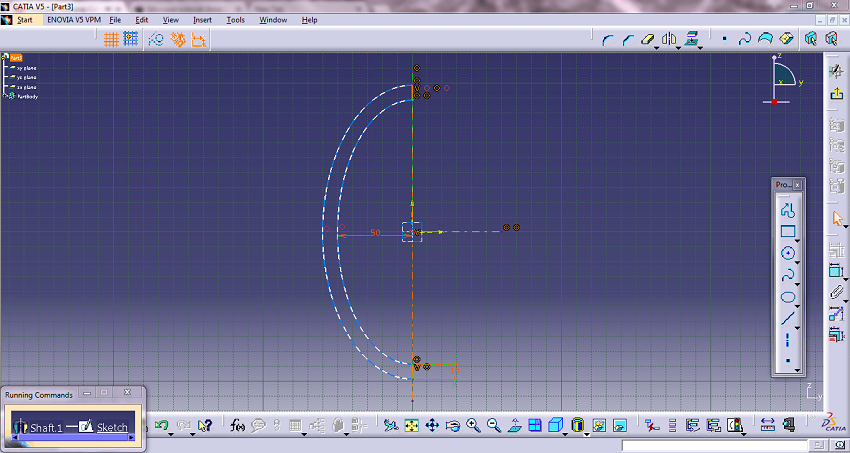Click the Measure Between icon
The height and width of the screenshot is (453, 850).
tap(768, 425)
